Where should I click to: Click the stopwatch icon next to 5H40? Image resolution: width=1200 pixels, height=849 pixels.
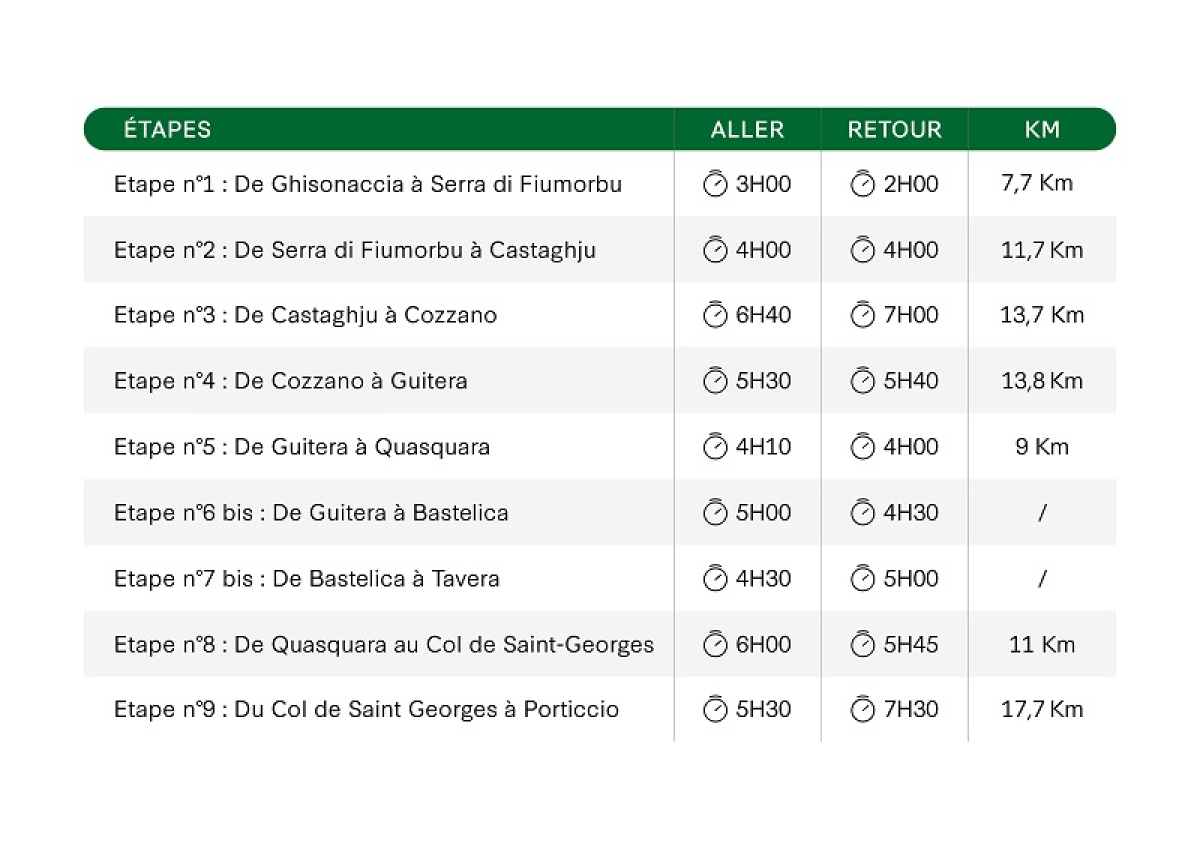point(862,380)
